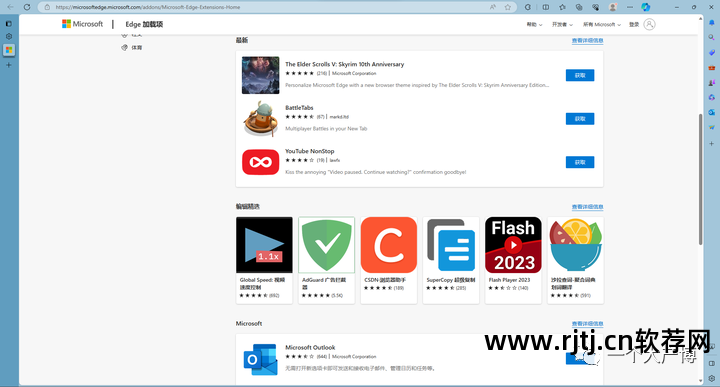Open YouTube NonStop title text
Viewport: 720px width, 387px height.
coord(309,151)
